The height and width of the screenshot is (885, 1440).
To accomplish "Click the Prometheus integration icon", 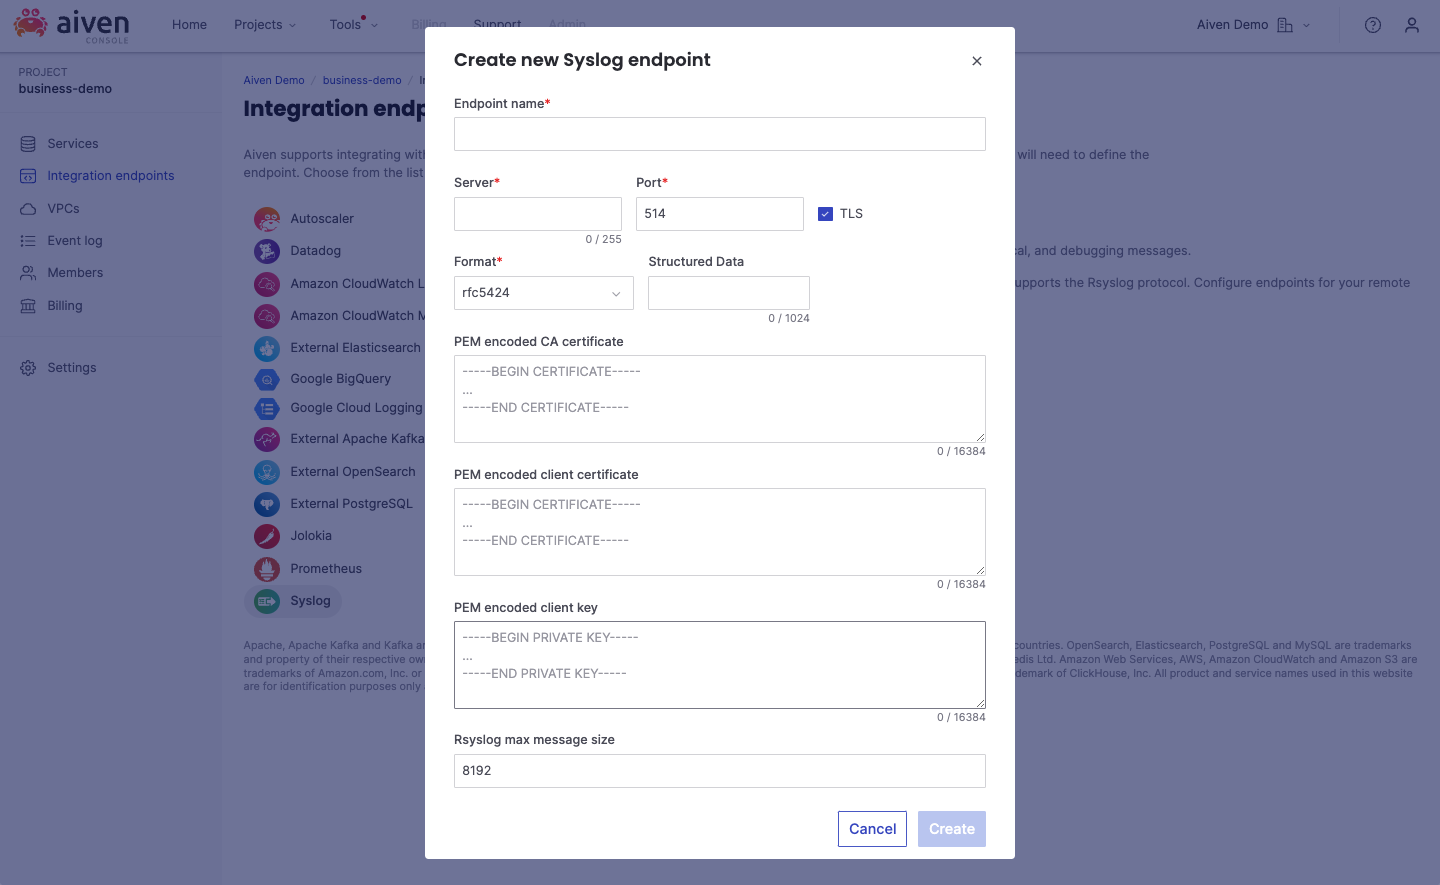I will pyautogui.click(x=266, y=568).
